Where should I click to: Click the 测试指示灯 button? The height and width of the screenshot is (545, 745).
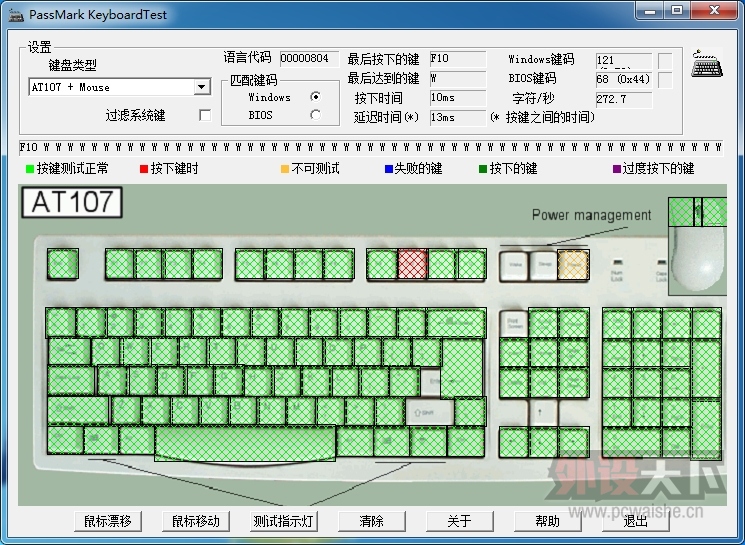point(284,521)
